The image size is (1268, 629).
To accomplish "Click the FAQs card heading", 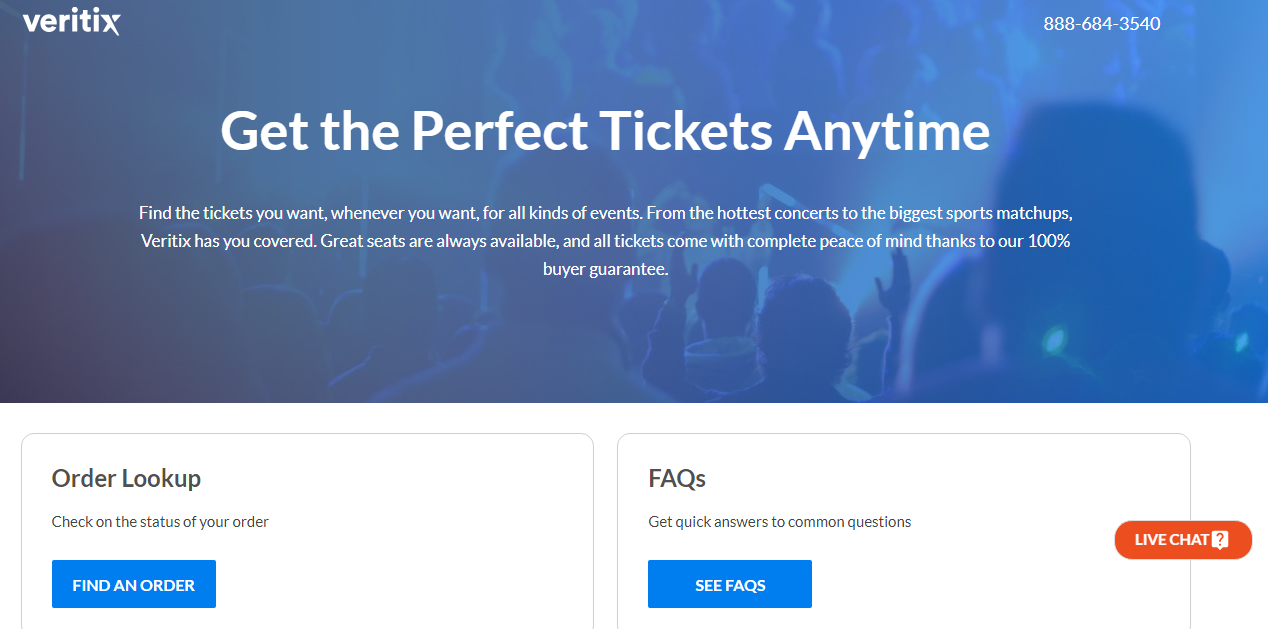I will [x=677, y=478].
